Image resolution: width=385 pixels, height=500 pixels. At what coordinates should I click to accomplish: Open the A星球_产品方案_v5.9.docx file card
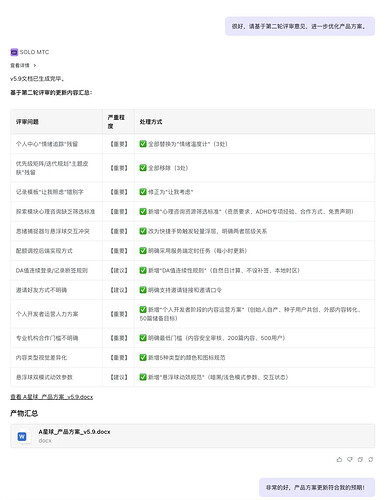192,436
